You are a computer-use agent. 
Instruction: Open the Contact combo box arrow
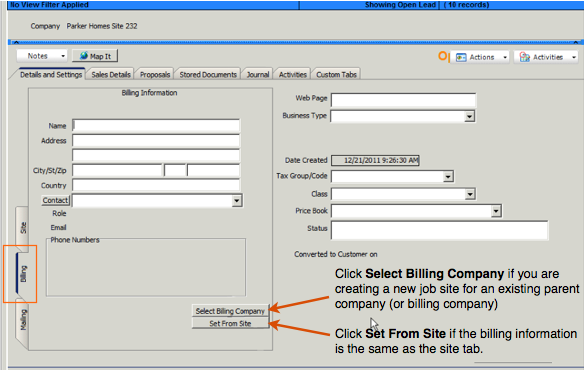[237, 200]
